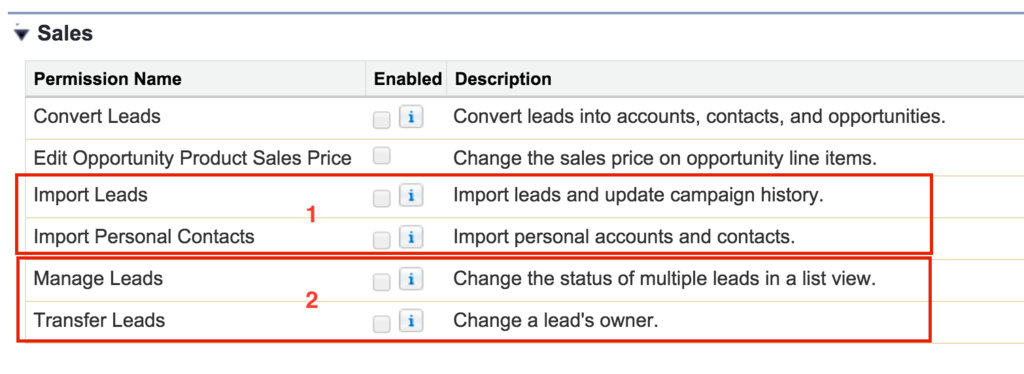Image resolution: width=1024 pixels, height=374 pixels.
Task: Enable the Manage Leads permission checkbox
Action: 381,282
